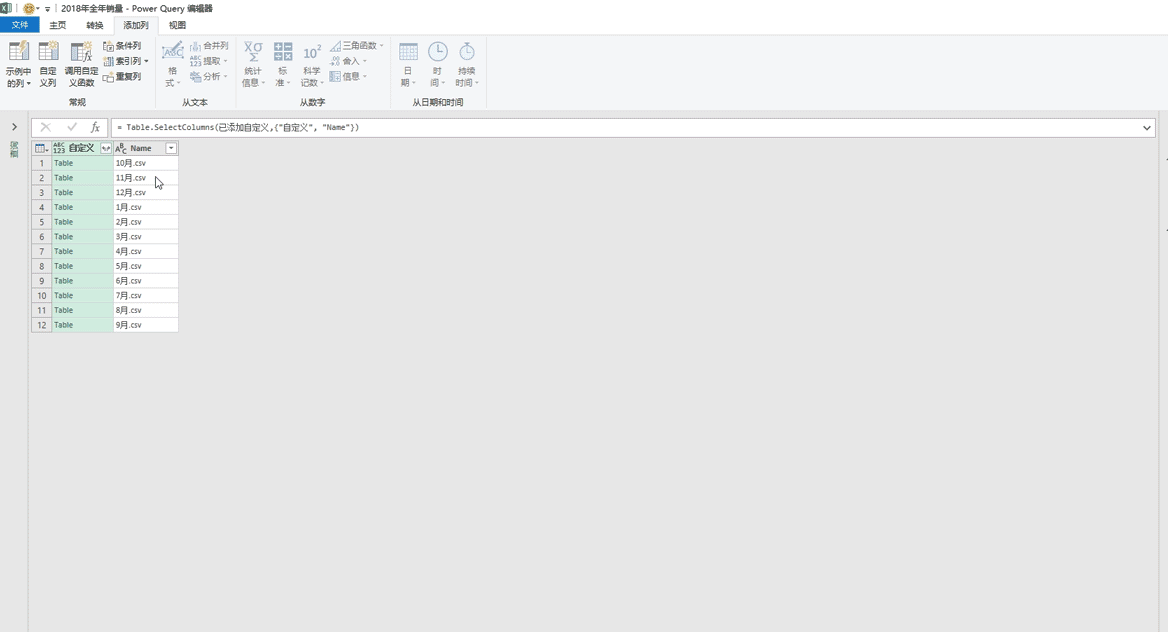Switch to 视图 (View) tab
Viewport: 1168px width, 632px height.
tap(177, 25)
